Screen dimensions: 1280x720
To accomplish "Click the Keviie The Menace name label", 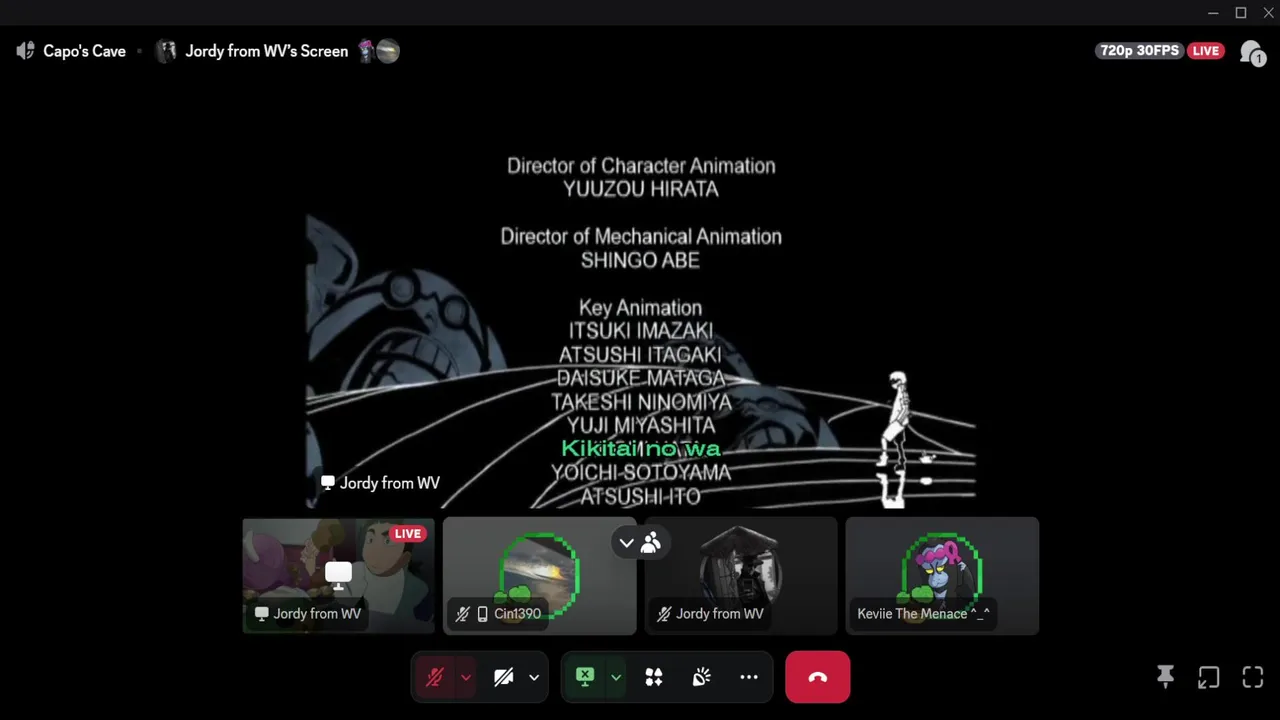I will [x=923, y=614].
